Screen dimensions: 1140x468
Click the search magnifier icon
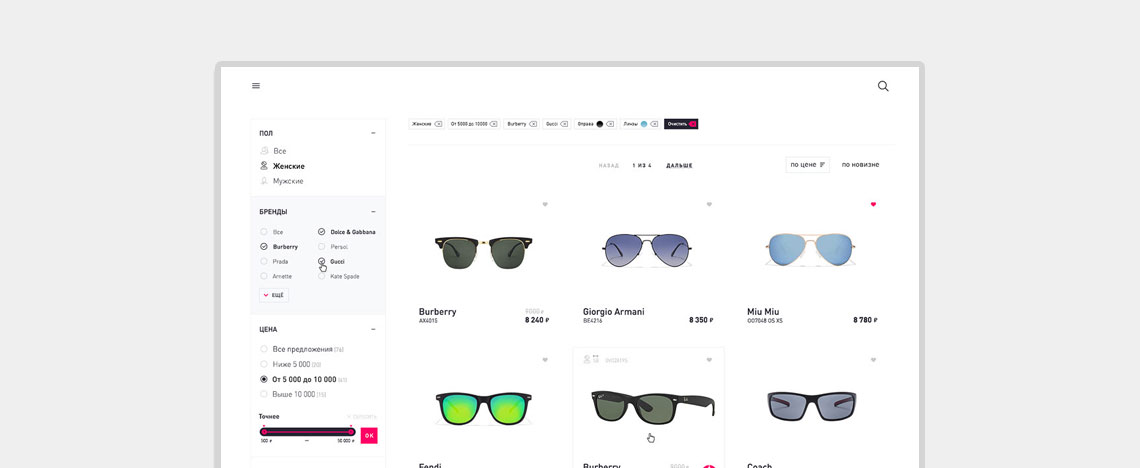pos(883,86)
